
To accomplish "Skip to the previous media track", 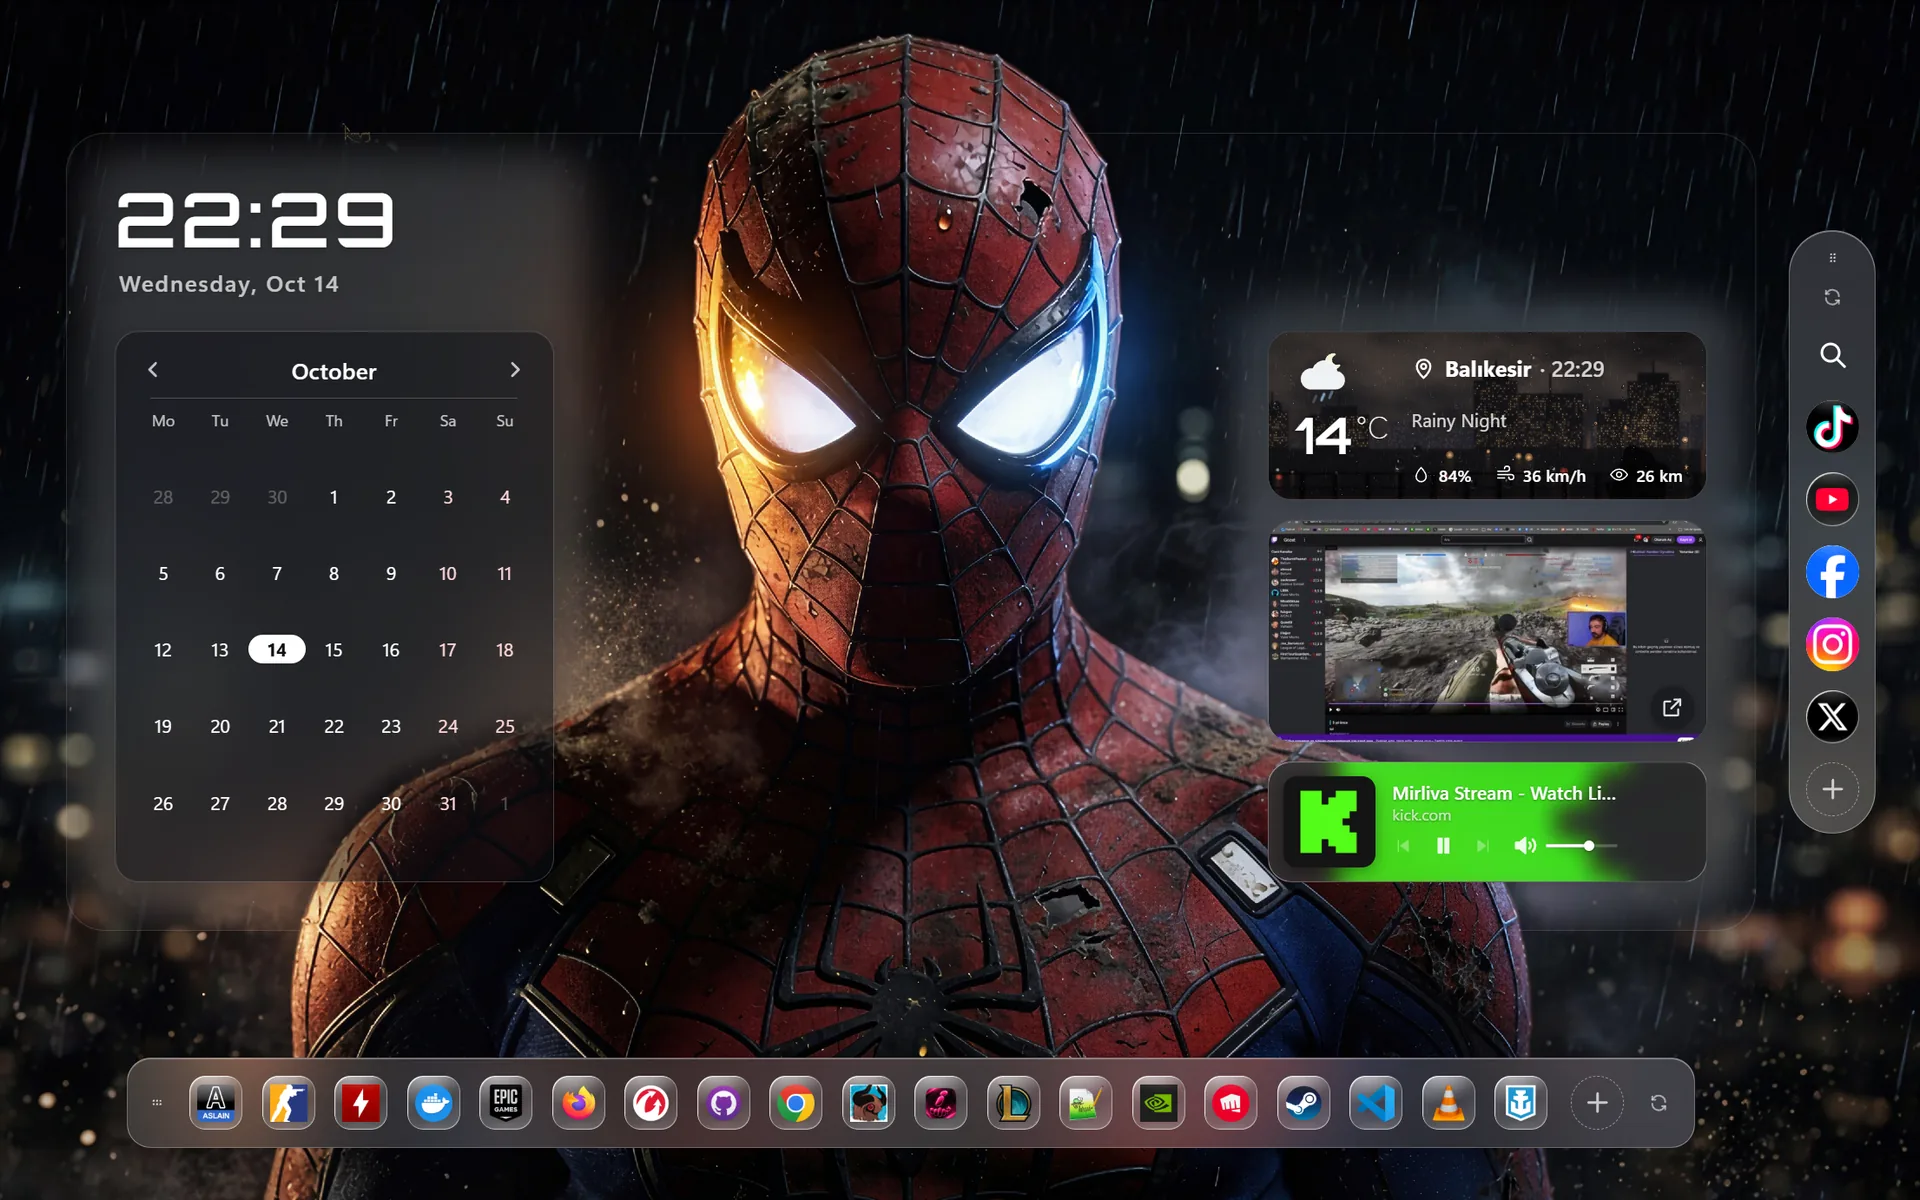I will (x=1403, y=846).
